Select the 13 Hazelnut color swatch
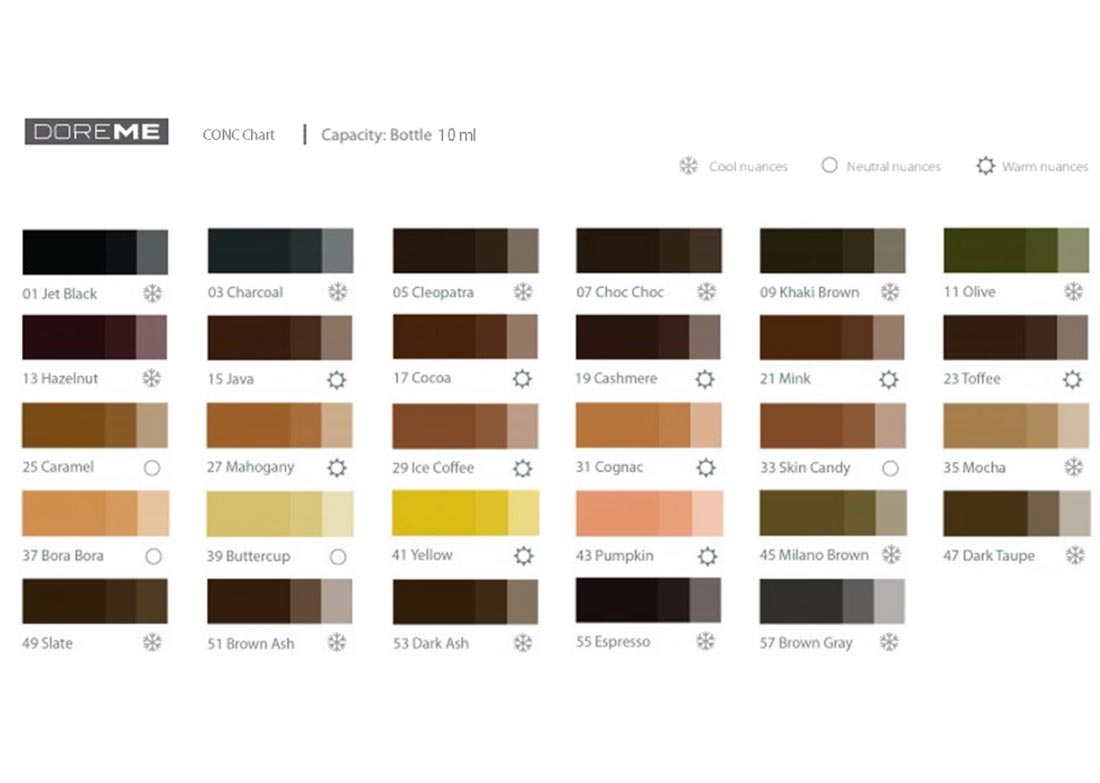 click(x=95, y=337)
